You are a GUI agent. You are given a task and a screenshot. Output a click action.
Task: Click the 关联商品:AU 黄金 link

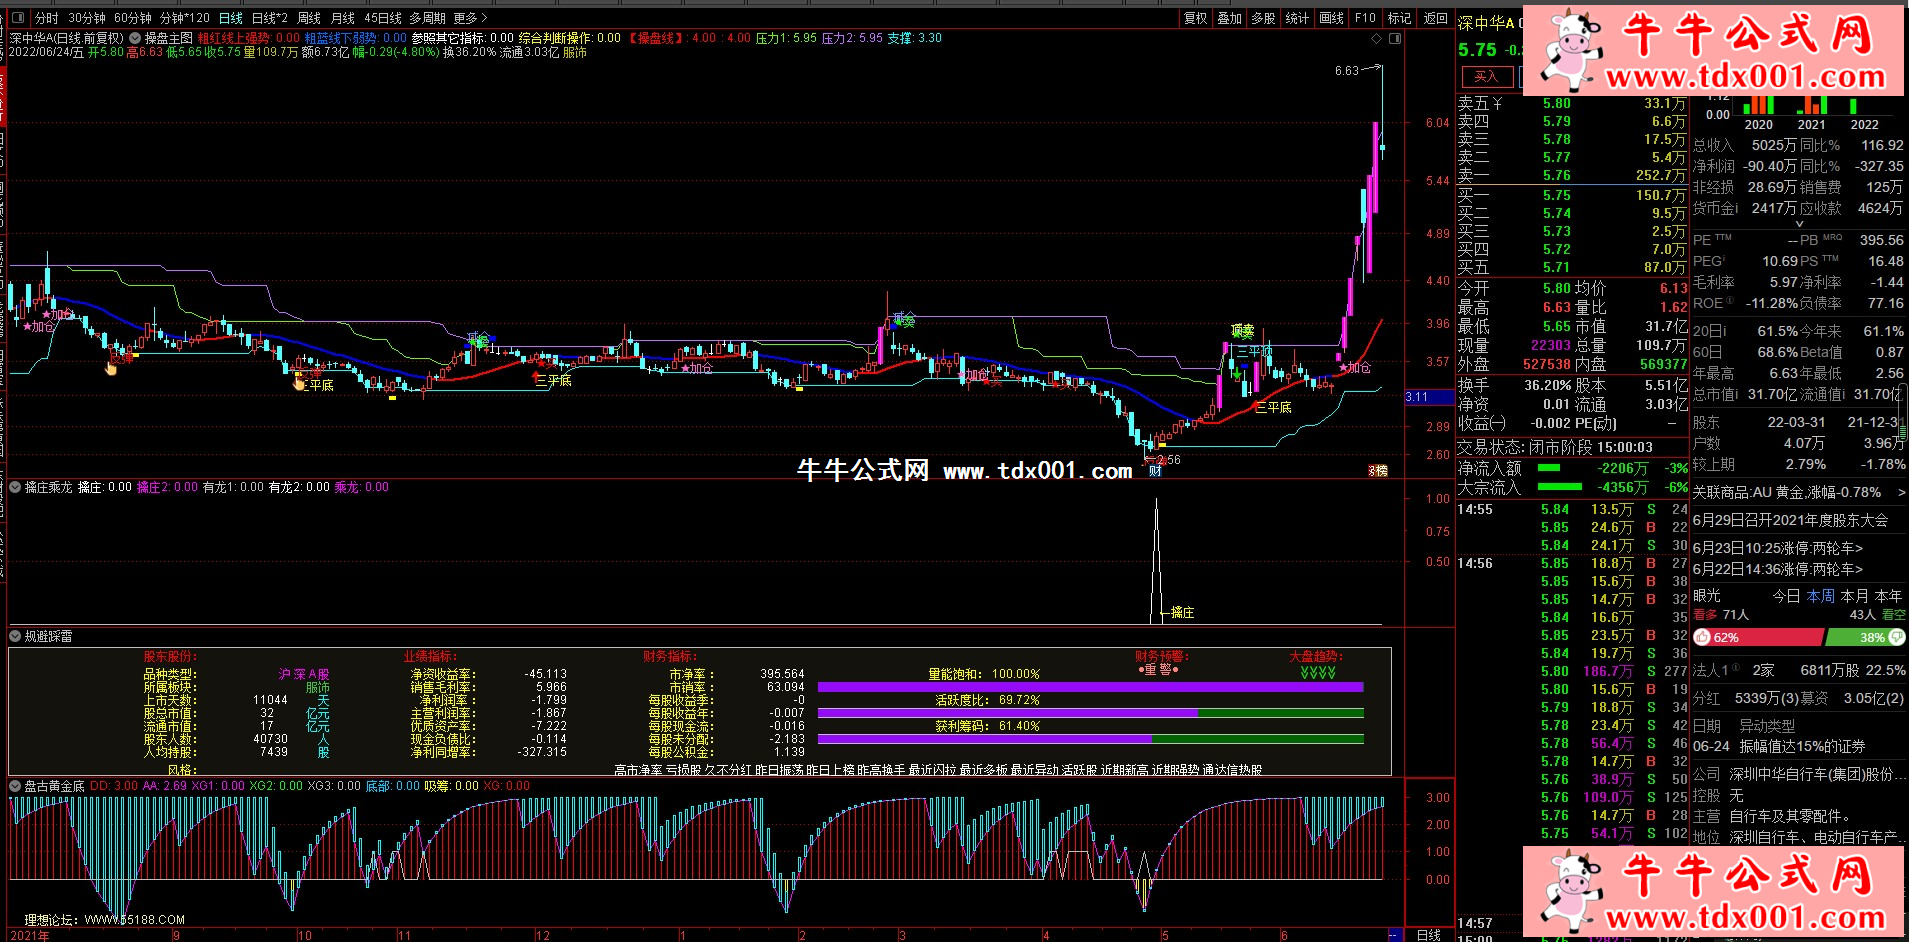[1787, 492]
